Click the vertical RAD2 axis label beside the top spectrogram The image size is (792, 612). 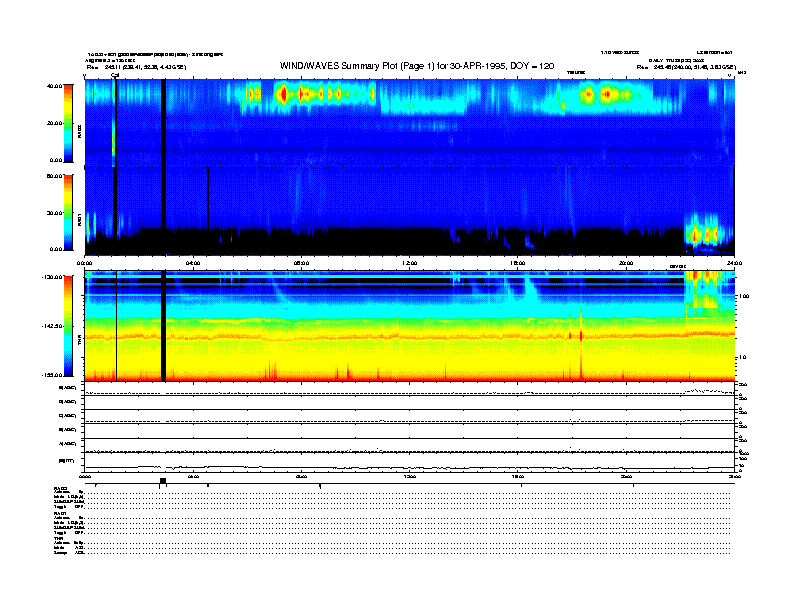79,133
